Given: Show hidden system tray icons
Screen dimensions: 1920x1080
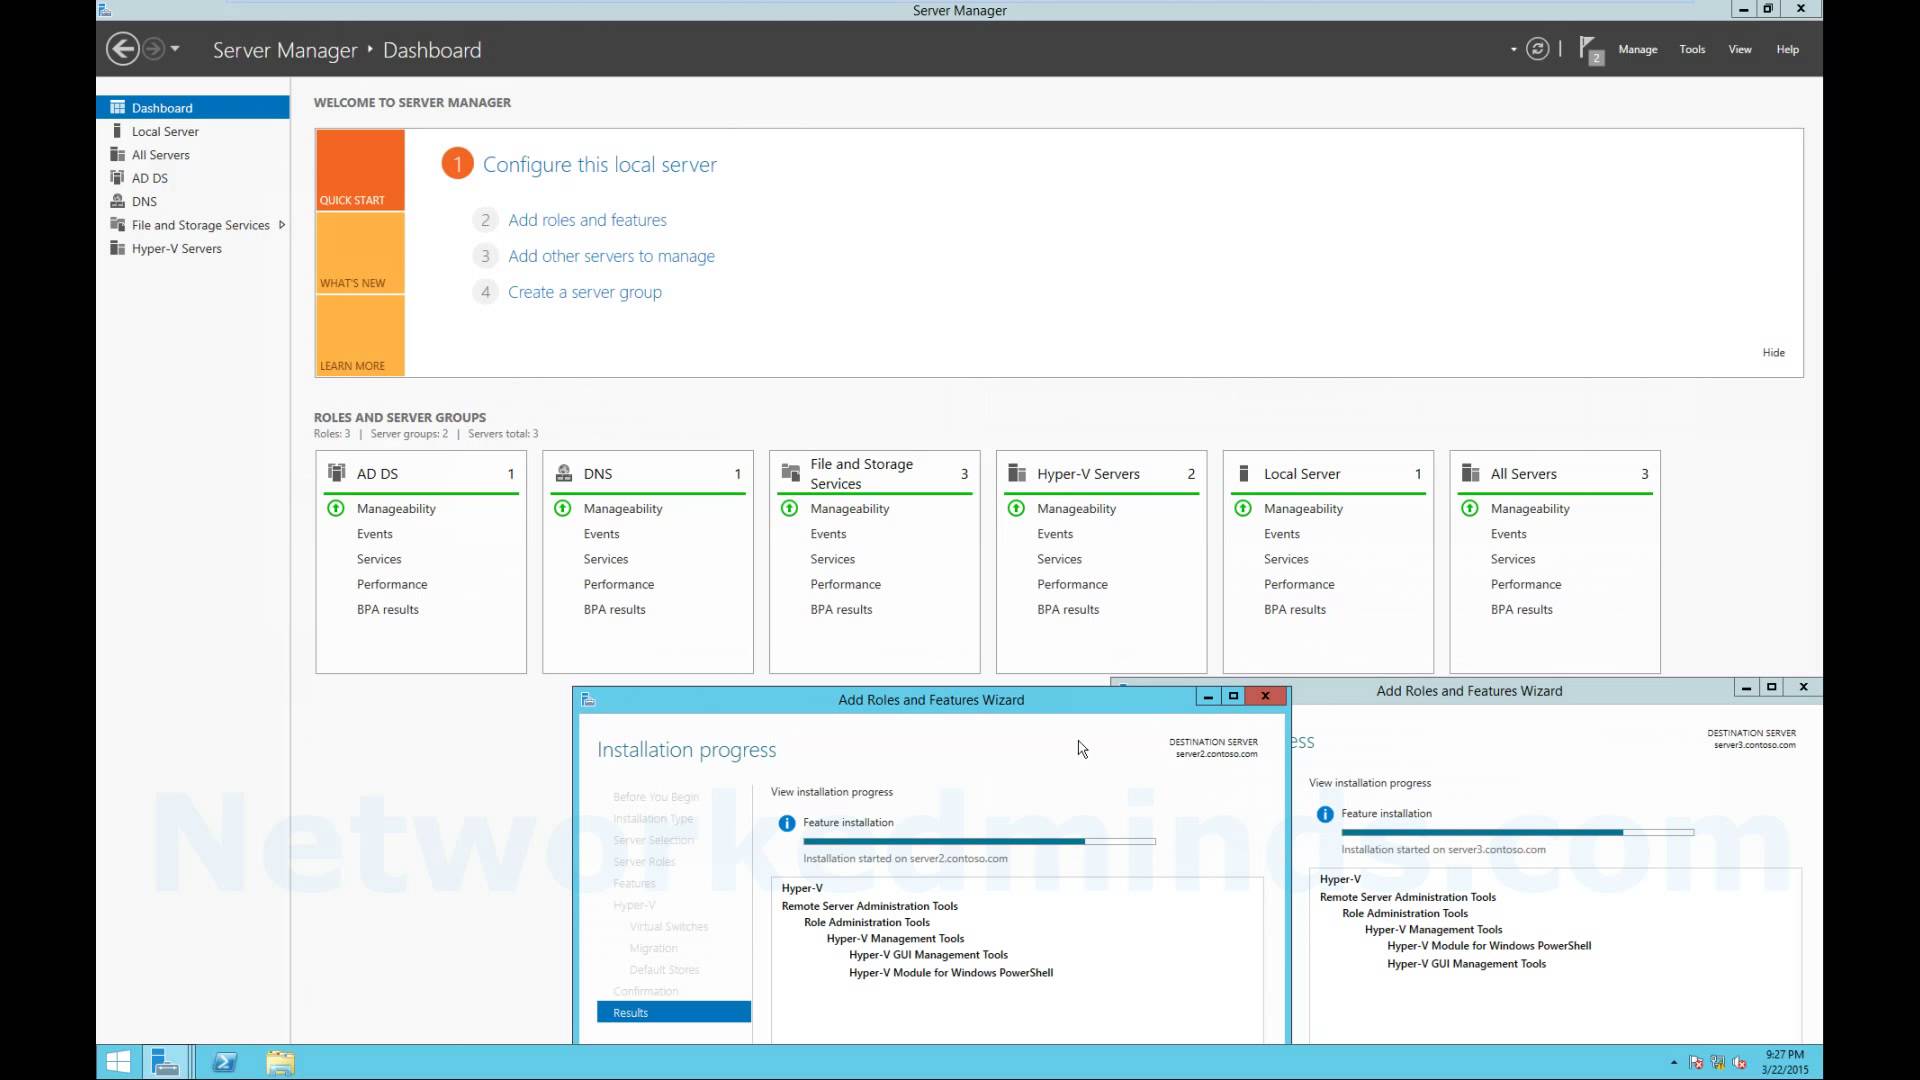Looking at the screenshot, I should tap(1674, 1062).
